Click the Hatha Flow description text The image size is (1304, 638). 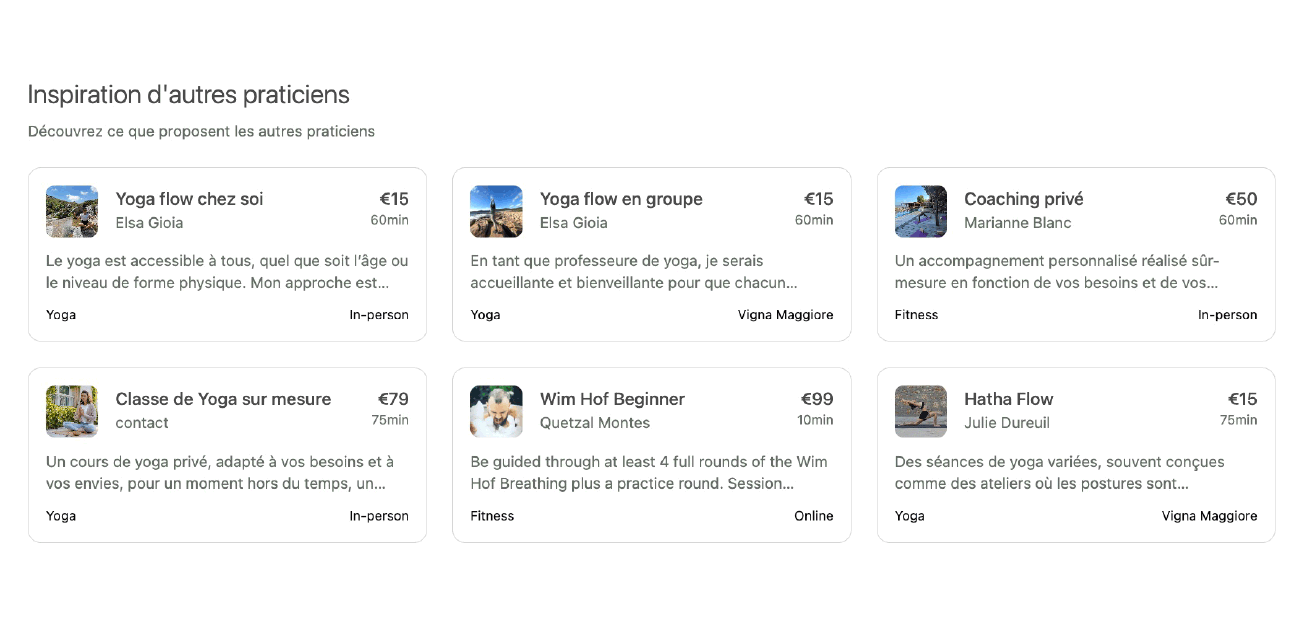(1058, 473)
